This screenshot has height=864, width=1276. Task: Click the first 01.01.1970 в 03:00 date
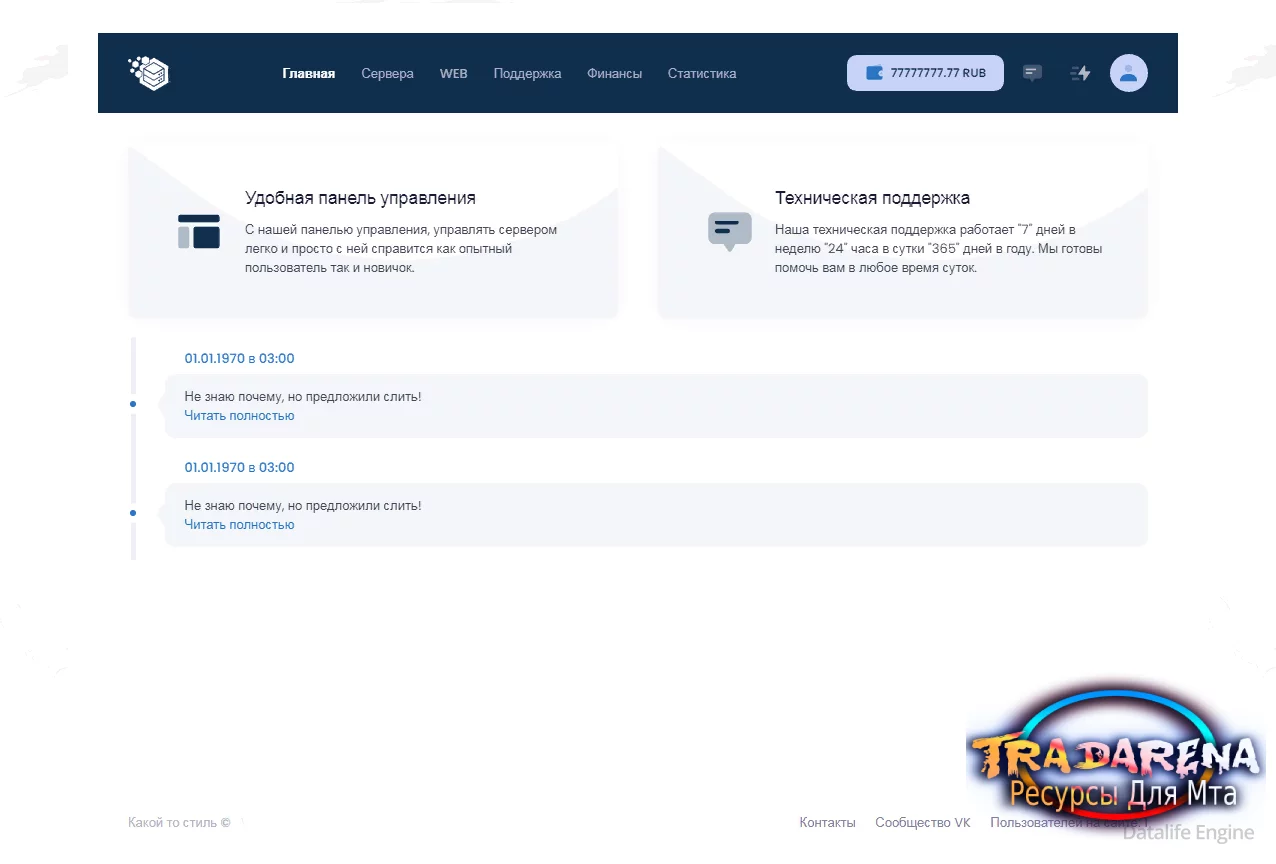[239, 358]
